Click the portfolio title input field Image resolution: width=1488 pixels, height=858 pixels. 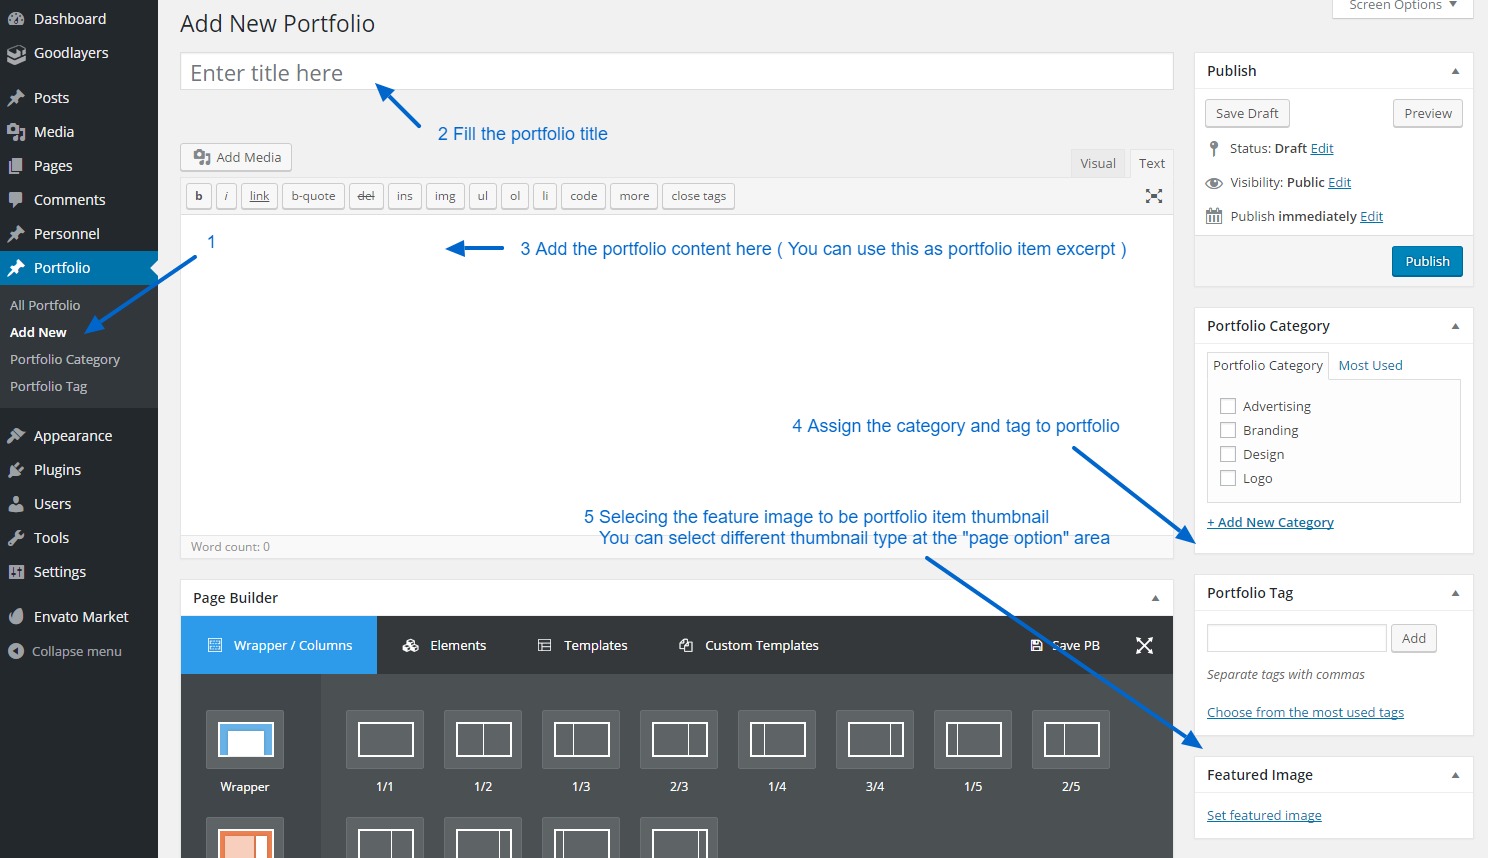click(x=676, y=73)
